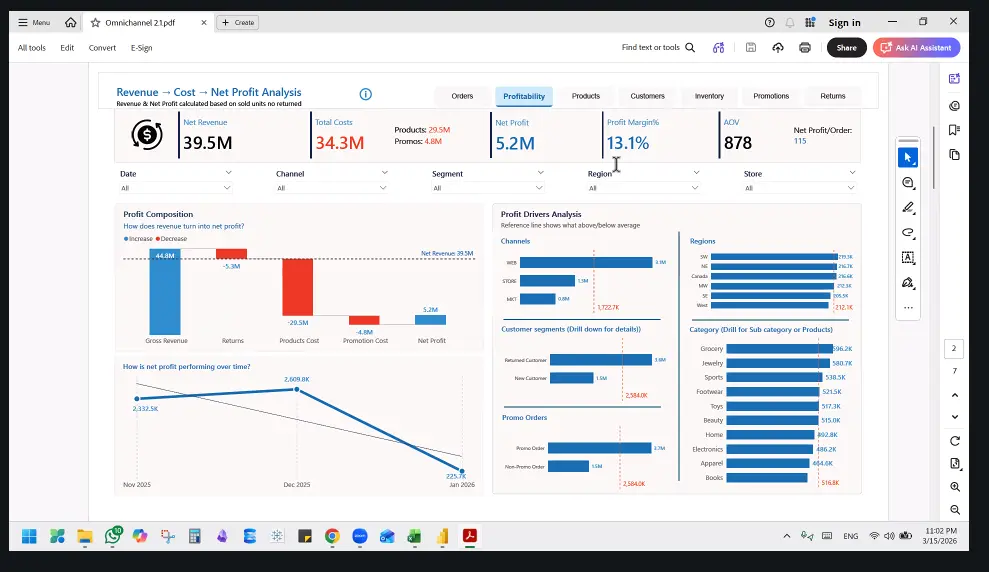Pick the Fill and sign pen tool
The image size is (989, 572).
(908, 283)
